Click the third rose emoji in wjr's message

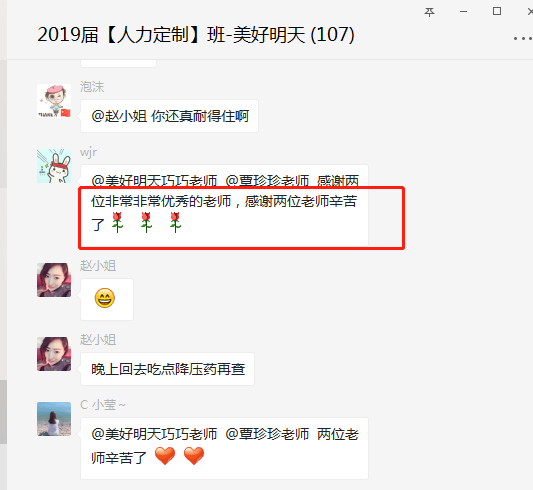point(175,223)
